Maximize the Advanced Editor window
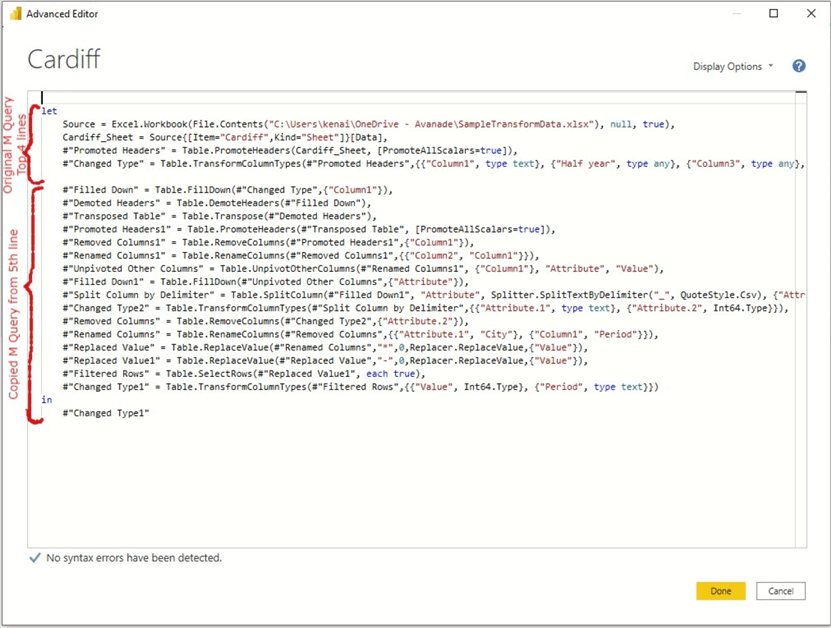This screenshot has width=831, height=628. coord(773,13)
